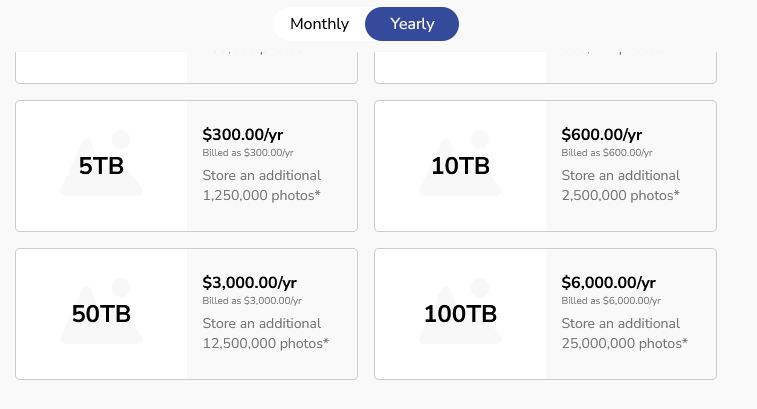
Task: Click the 50TB mountain photo icon
Action: pyautogui.click(x=101, y=311)
